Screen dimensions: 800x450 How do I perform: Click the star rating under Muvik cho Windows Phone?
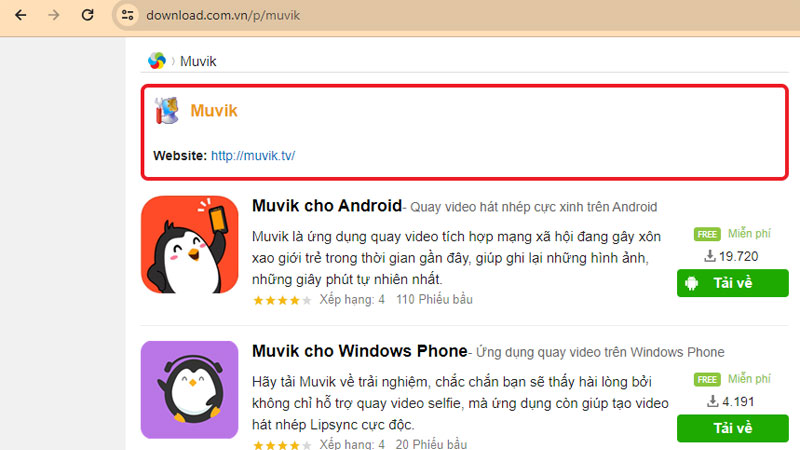(282, 445)
